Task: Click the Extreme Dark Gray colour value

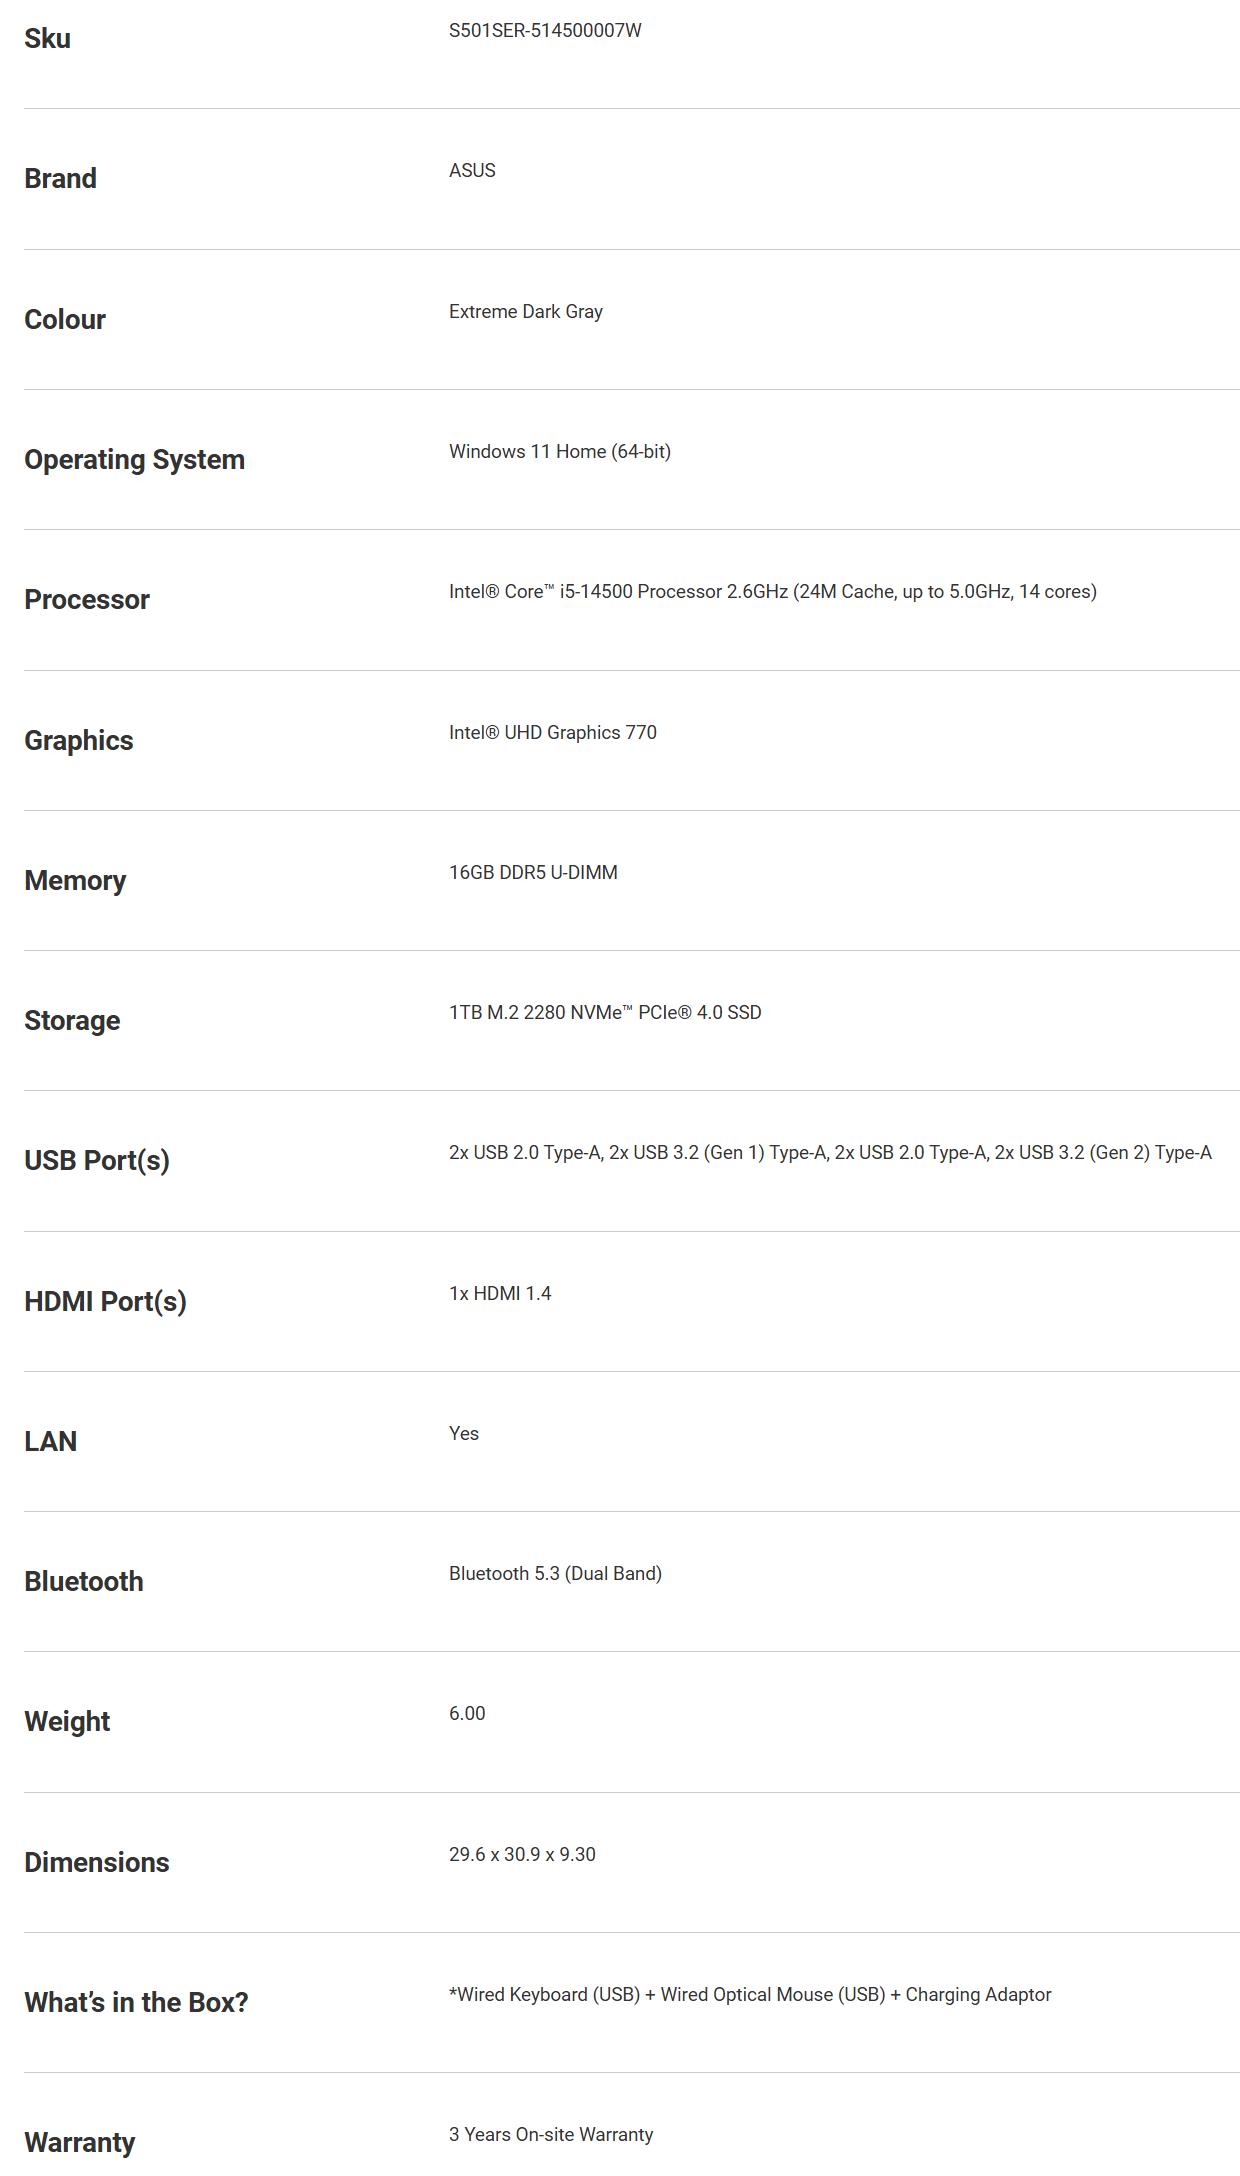Action: (526, 312)
